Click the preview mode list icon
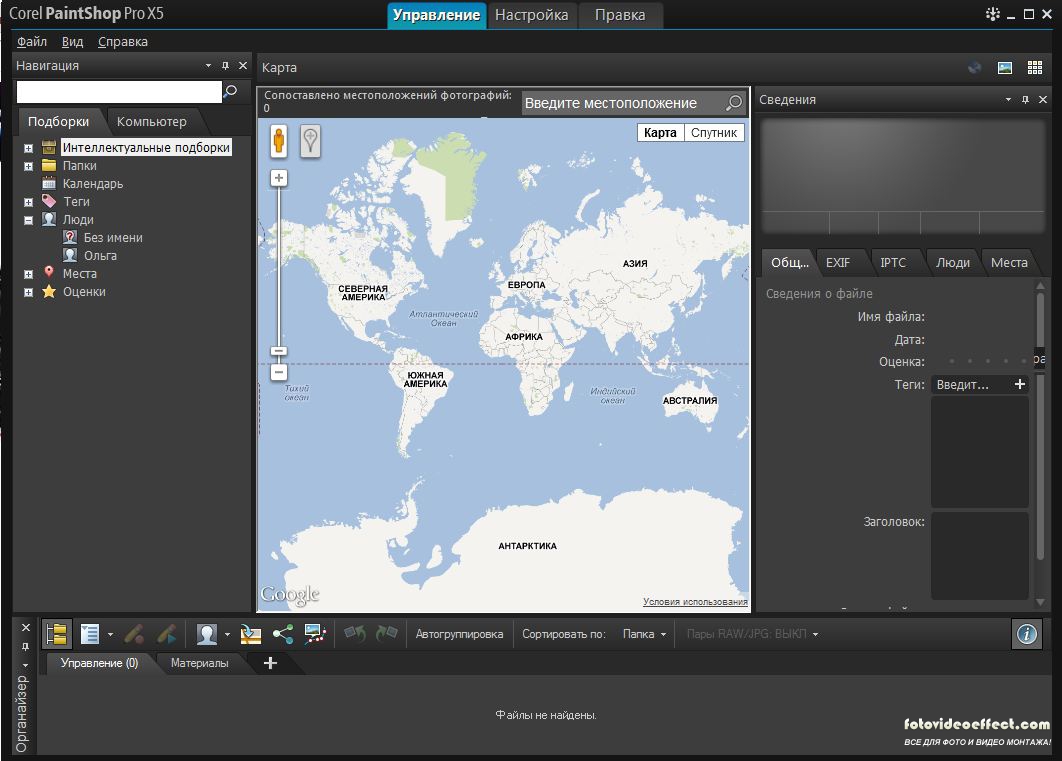 [x=90, y=634]
